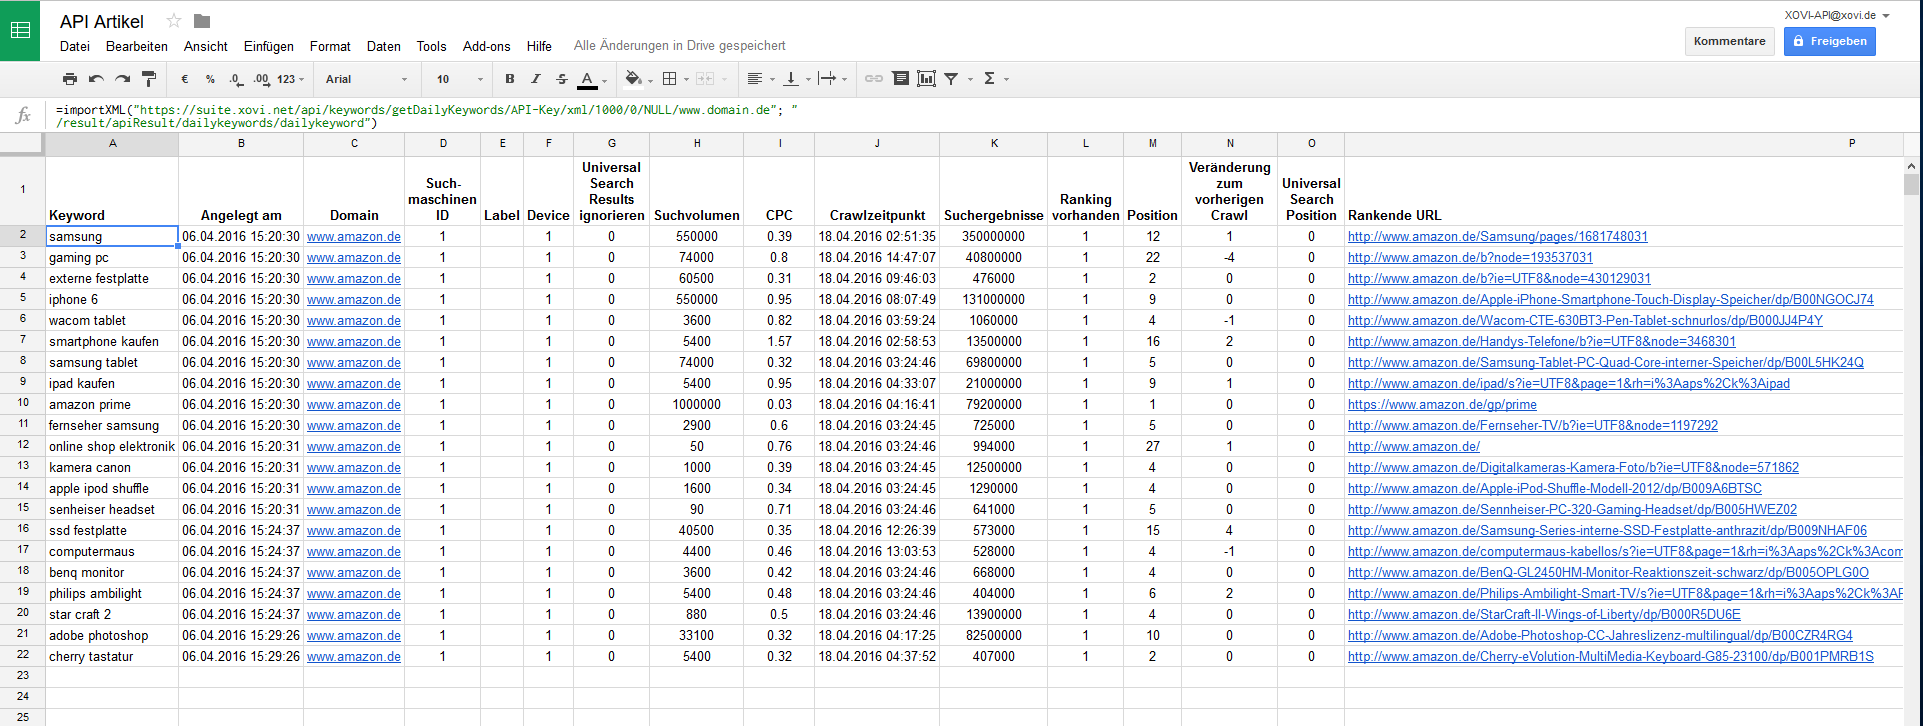Open the Format menu
The height and width of the screenshot is (726, 1923).
pyautogui.click(x=330, y=46)
